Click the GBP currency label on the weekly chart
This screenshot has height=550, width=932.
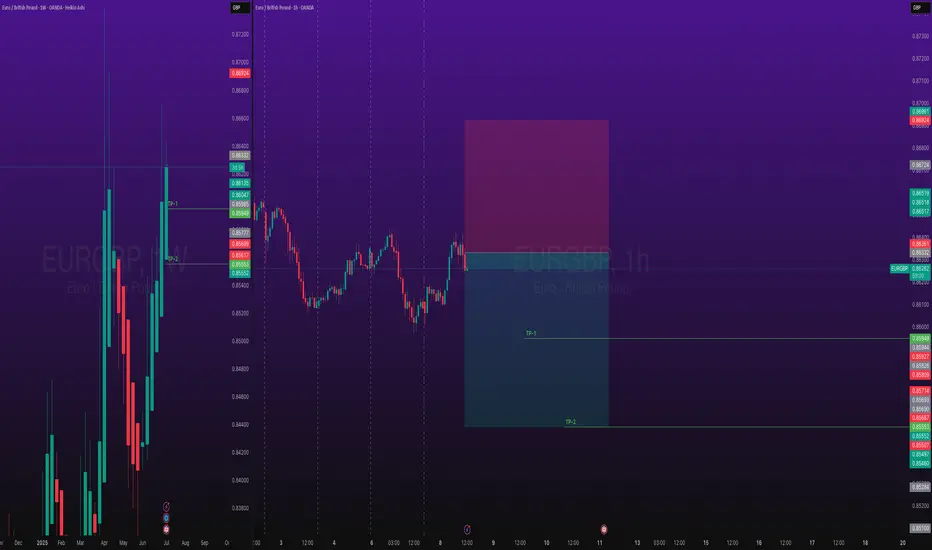(240, 8)
